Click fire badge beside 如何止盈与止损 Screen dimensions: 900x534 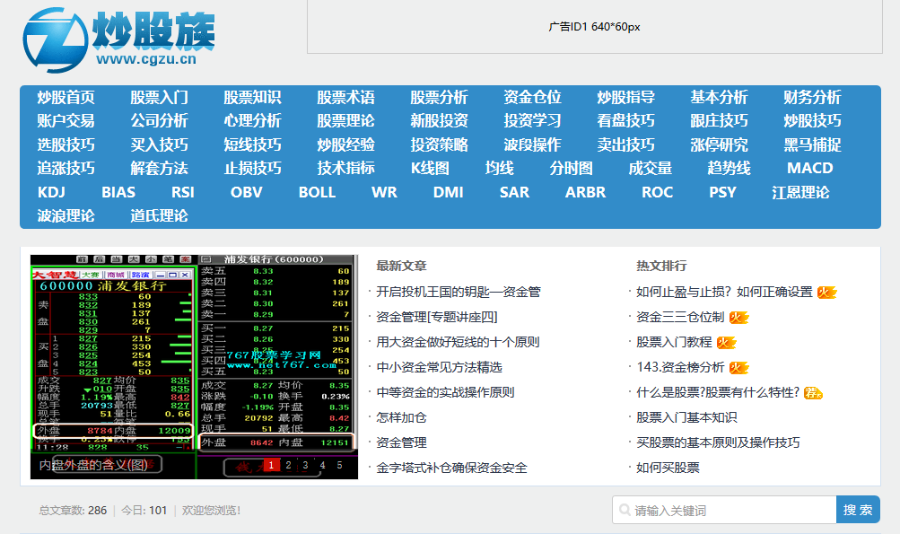point(827,293)
